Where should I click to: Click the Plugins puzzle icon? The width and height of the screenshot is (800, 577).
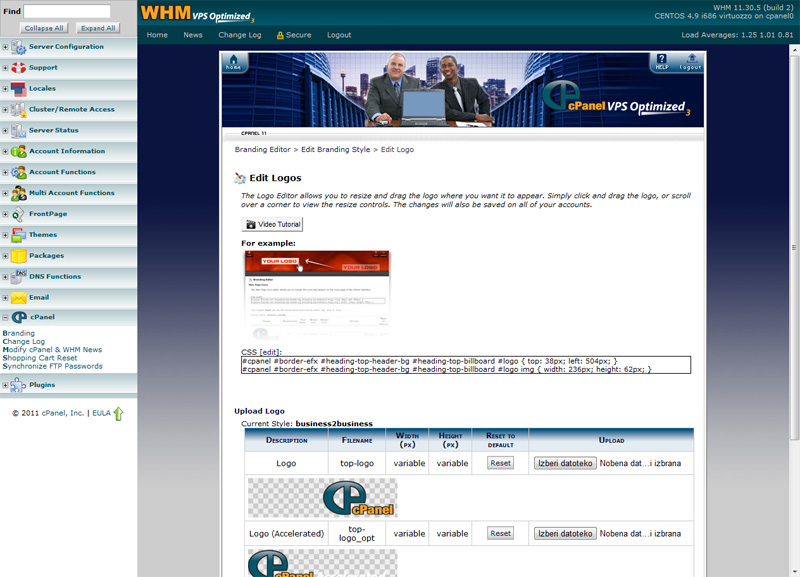click(18, 385)
